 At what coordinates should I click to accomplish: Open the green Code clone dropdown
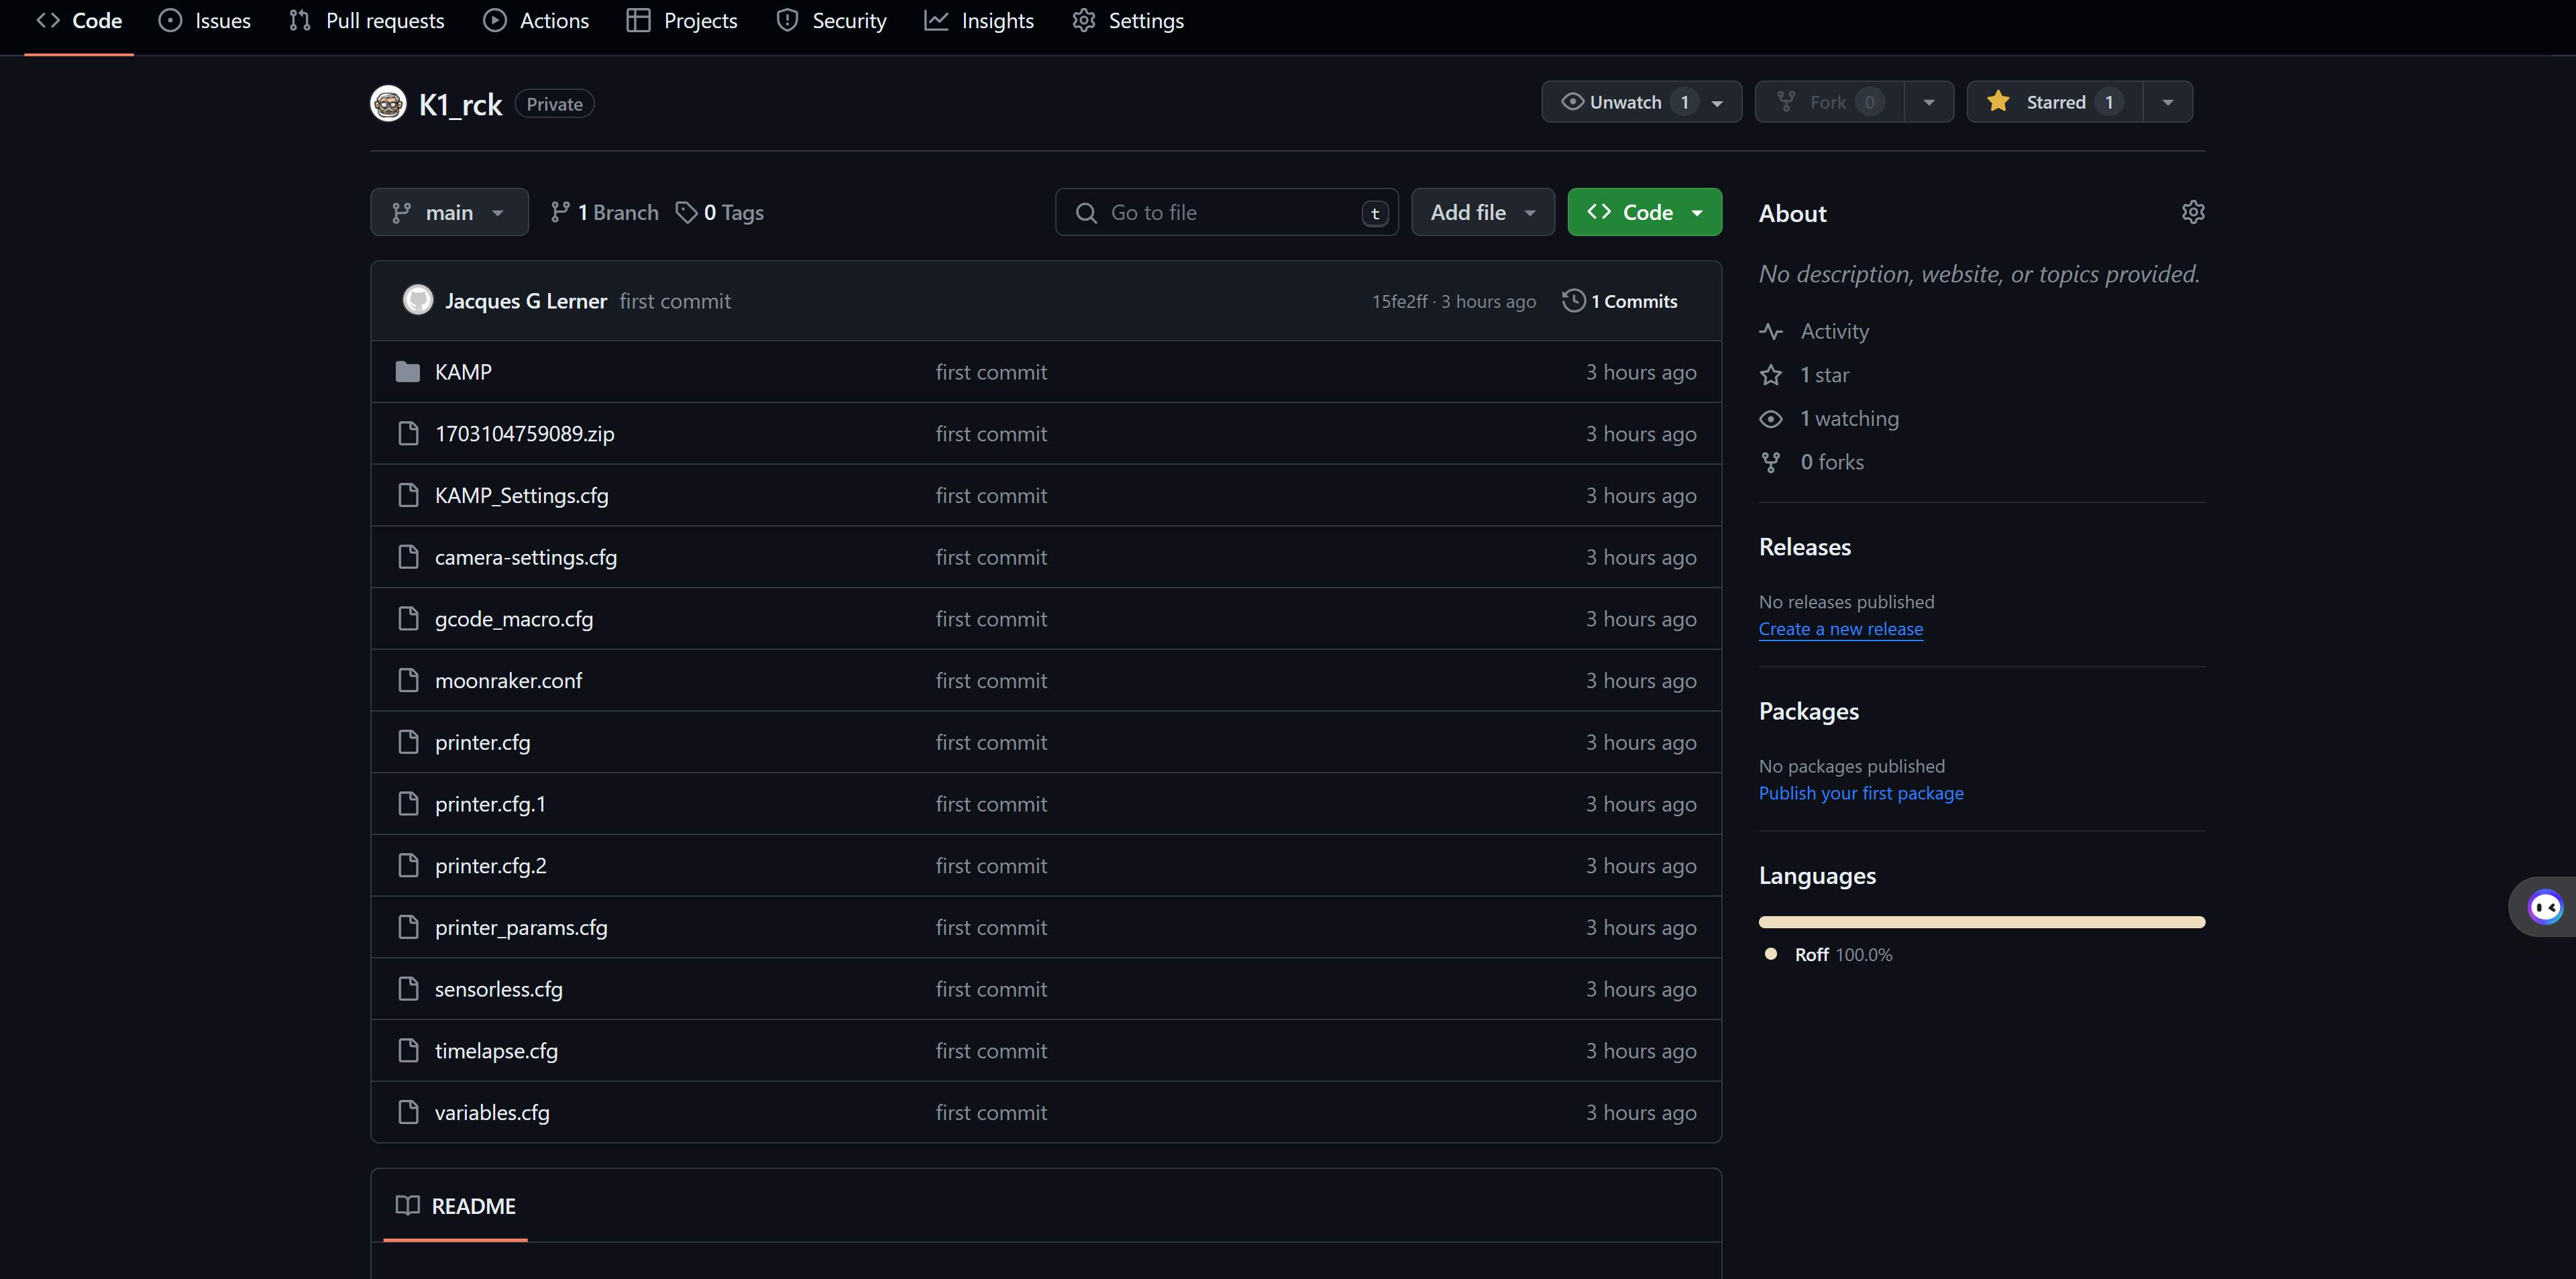1645,212
